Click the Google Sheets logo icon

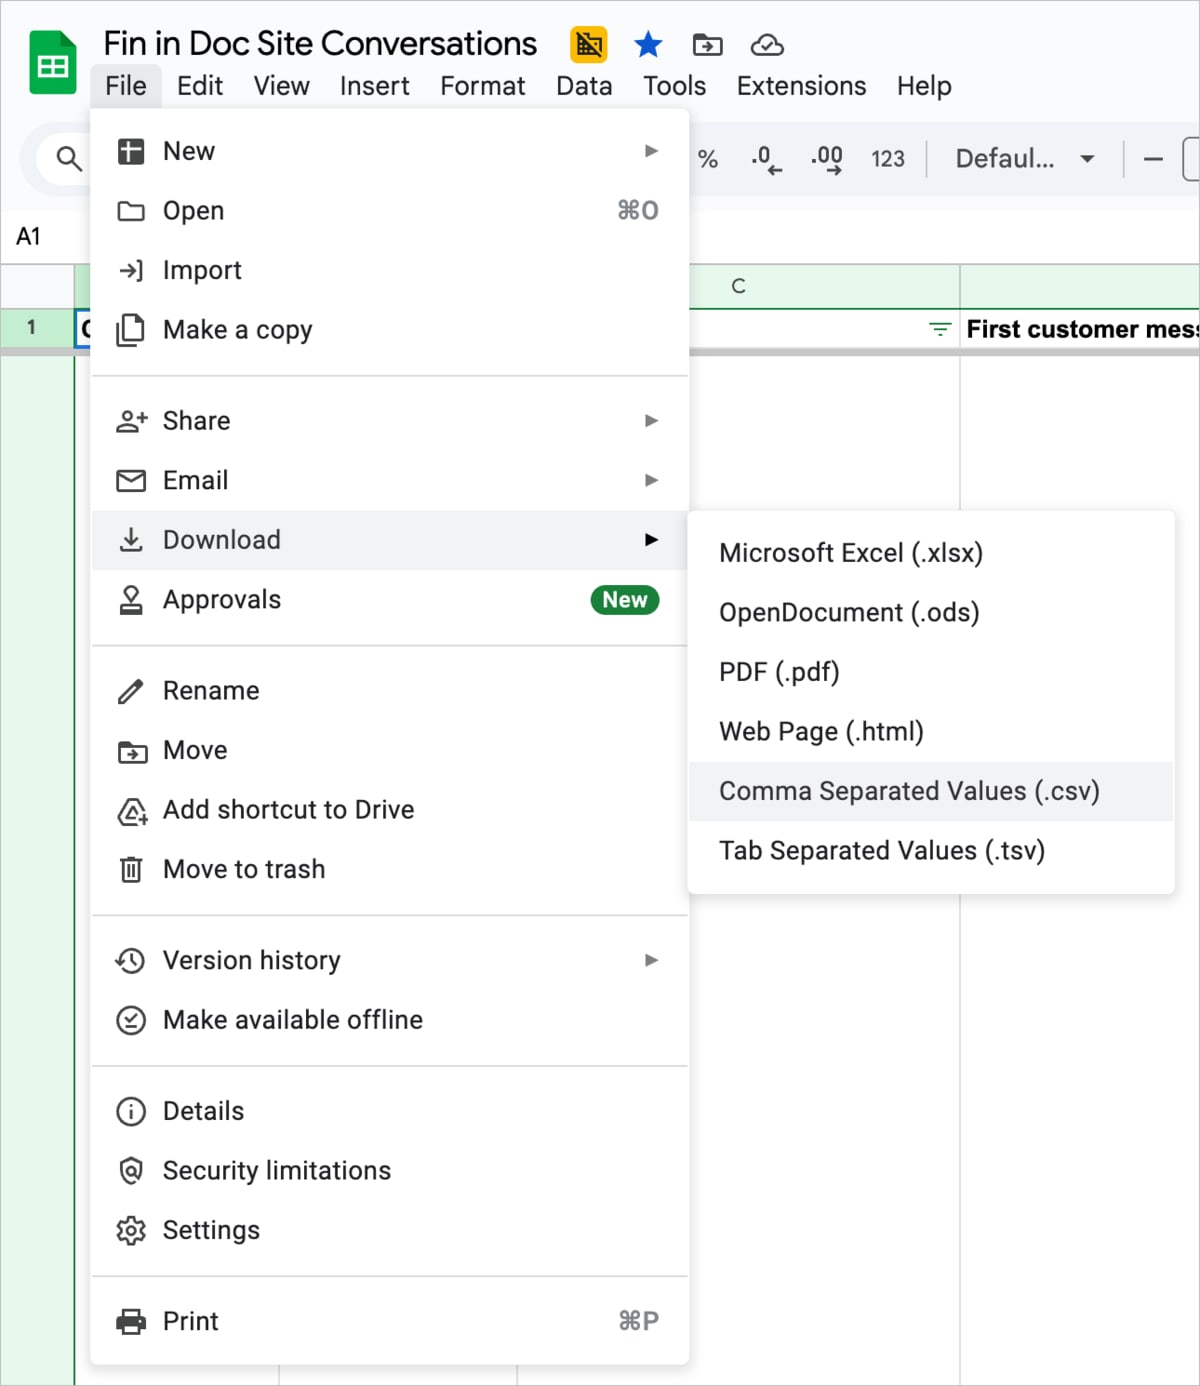pyautogui.click(x=52, y=61)
